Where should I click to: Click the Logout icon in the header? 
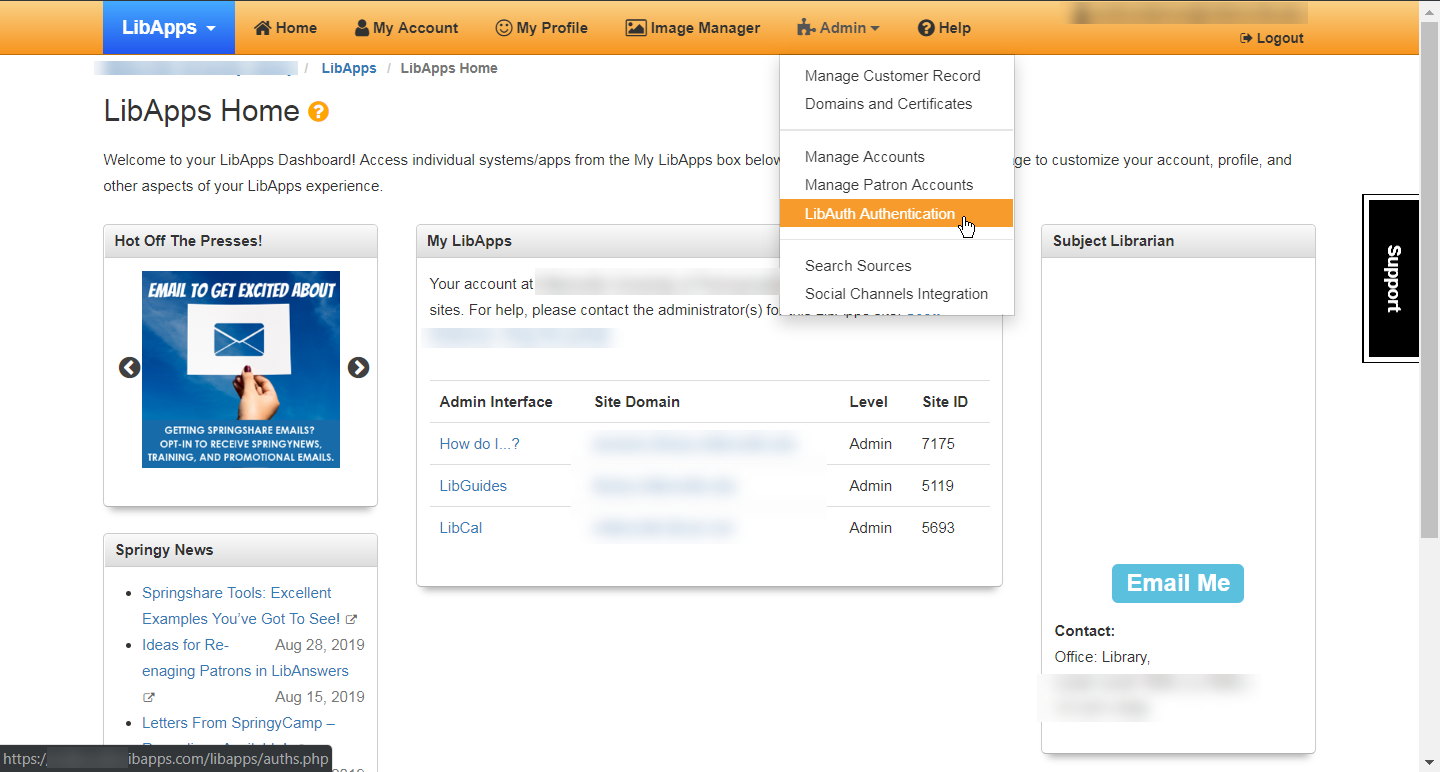(1244, 38)
